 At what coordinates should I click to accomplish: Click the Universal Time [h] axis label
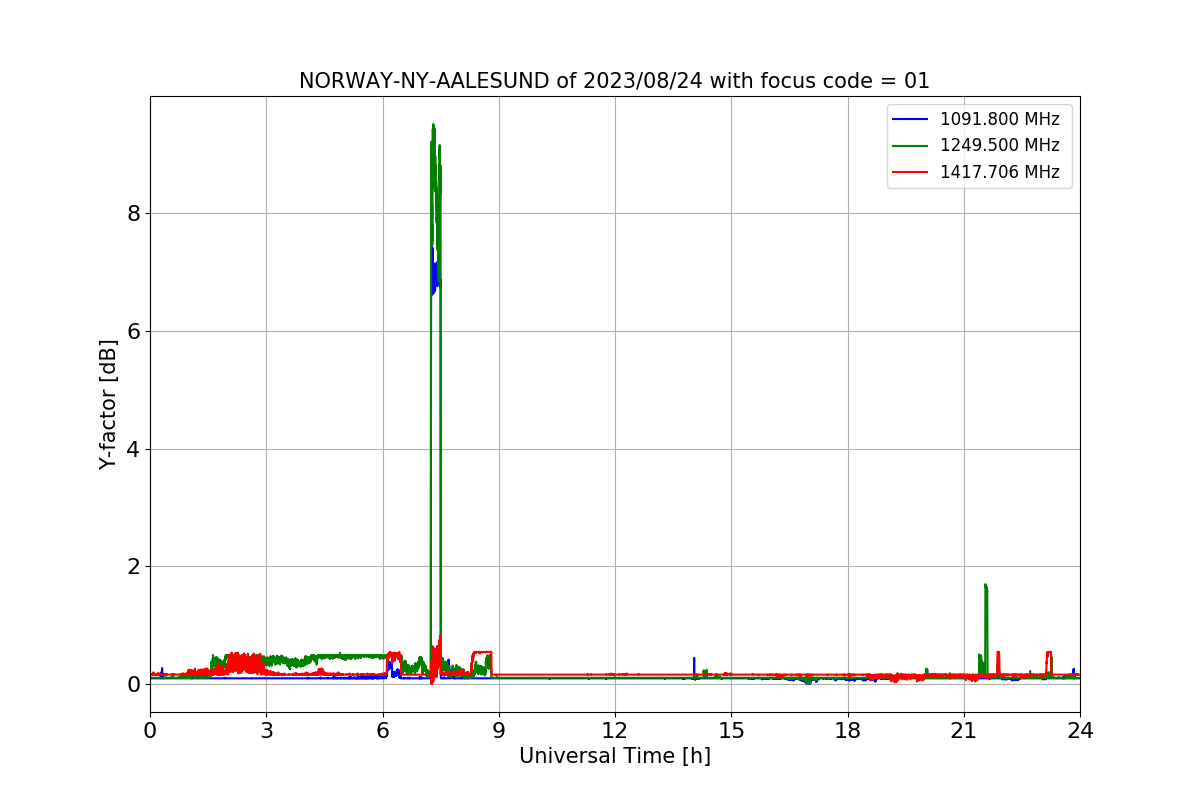coord(614,757)
